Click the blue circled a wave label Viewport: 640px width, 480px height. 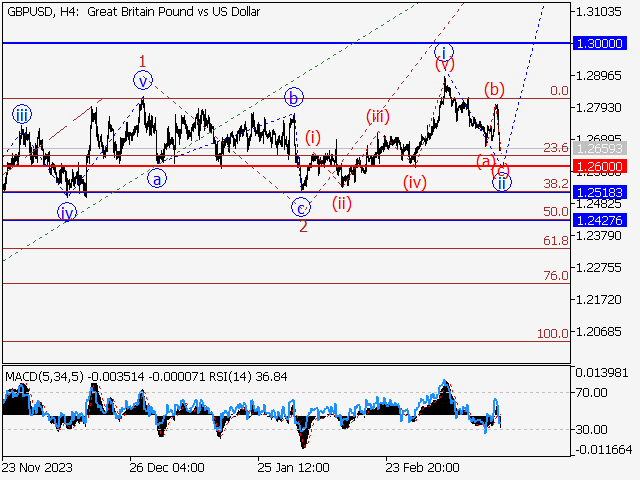click(x=157, y=178)
